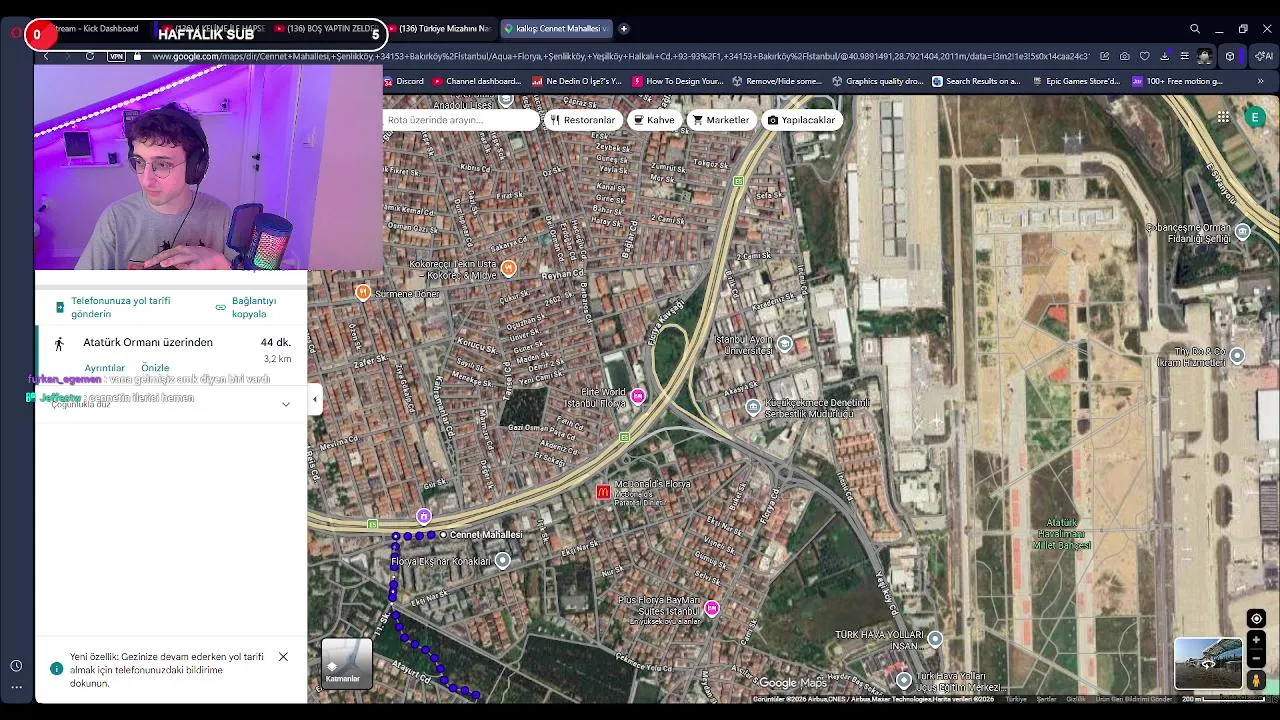Select the Sürmene Döner restaurant pin
The height and width of the screenshot is (720, 1280).
[363, 292]
